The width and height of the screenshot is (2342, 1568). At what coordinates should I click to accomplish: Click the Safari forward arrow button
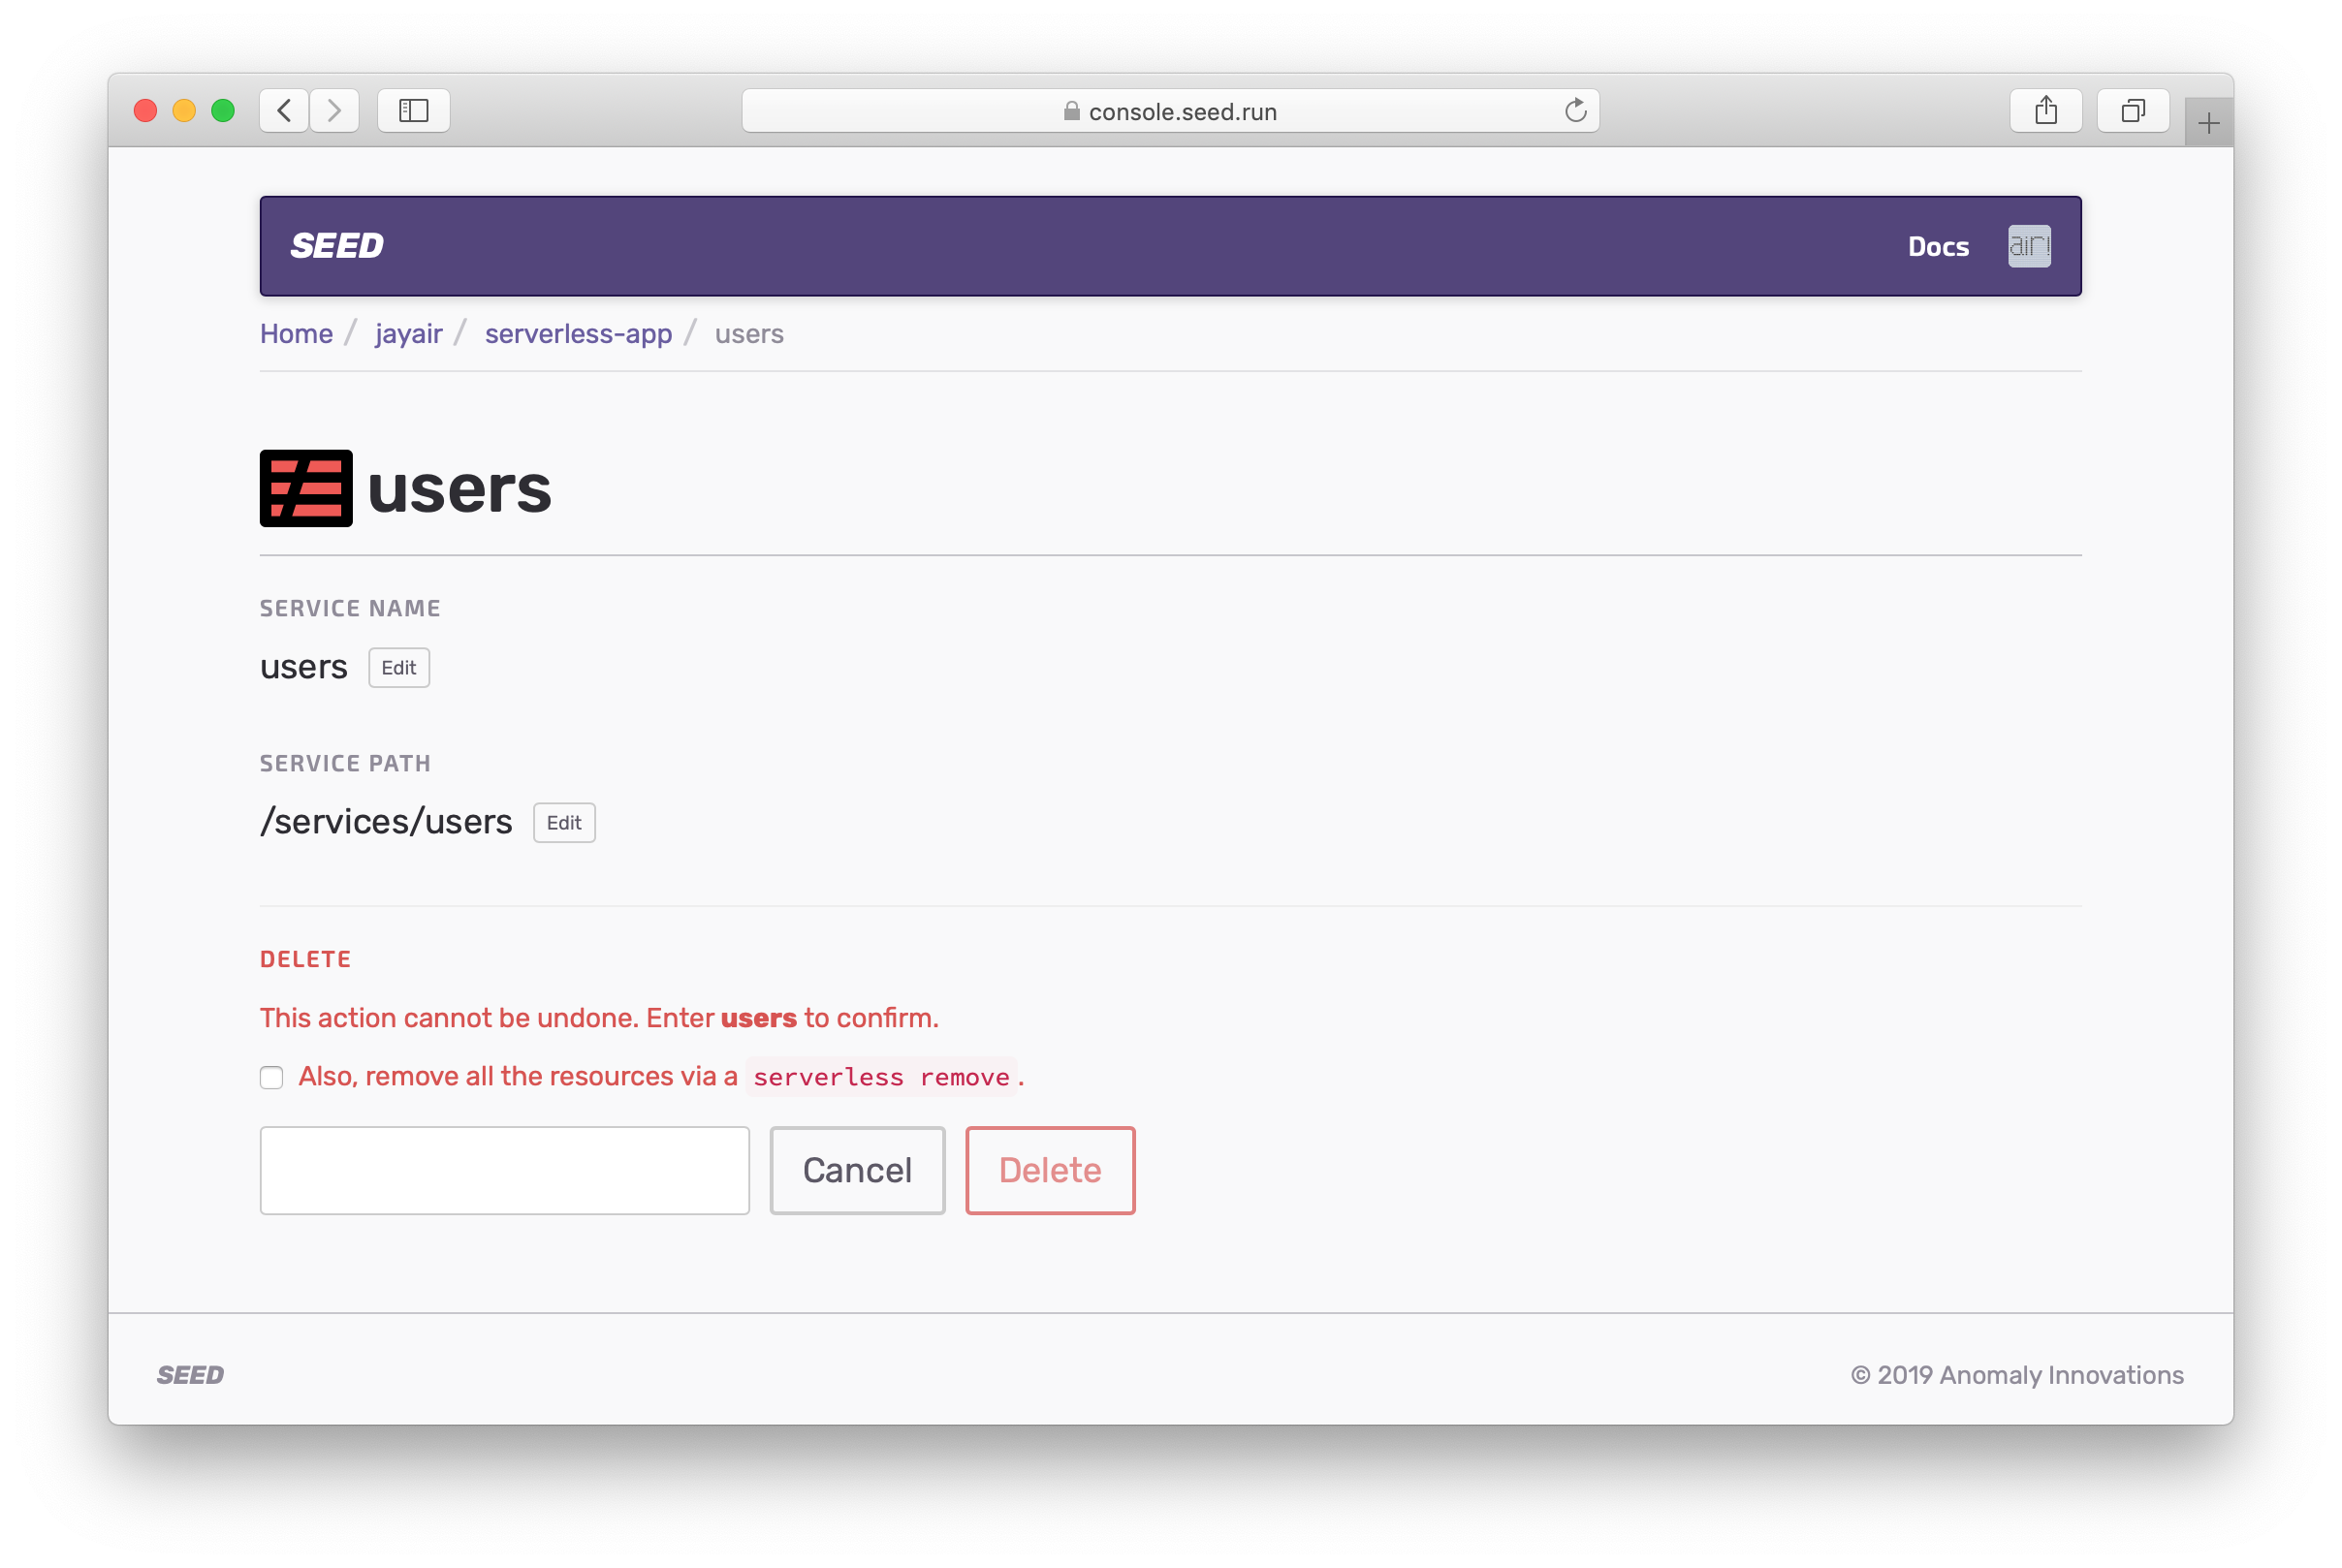pyautogui.click(x=334, y=110)
